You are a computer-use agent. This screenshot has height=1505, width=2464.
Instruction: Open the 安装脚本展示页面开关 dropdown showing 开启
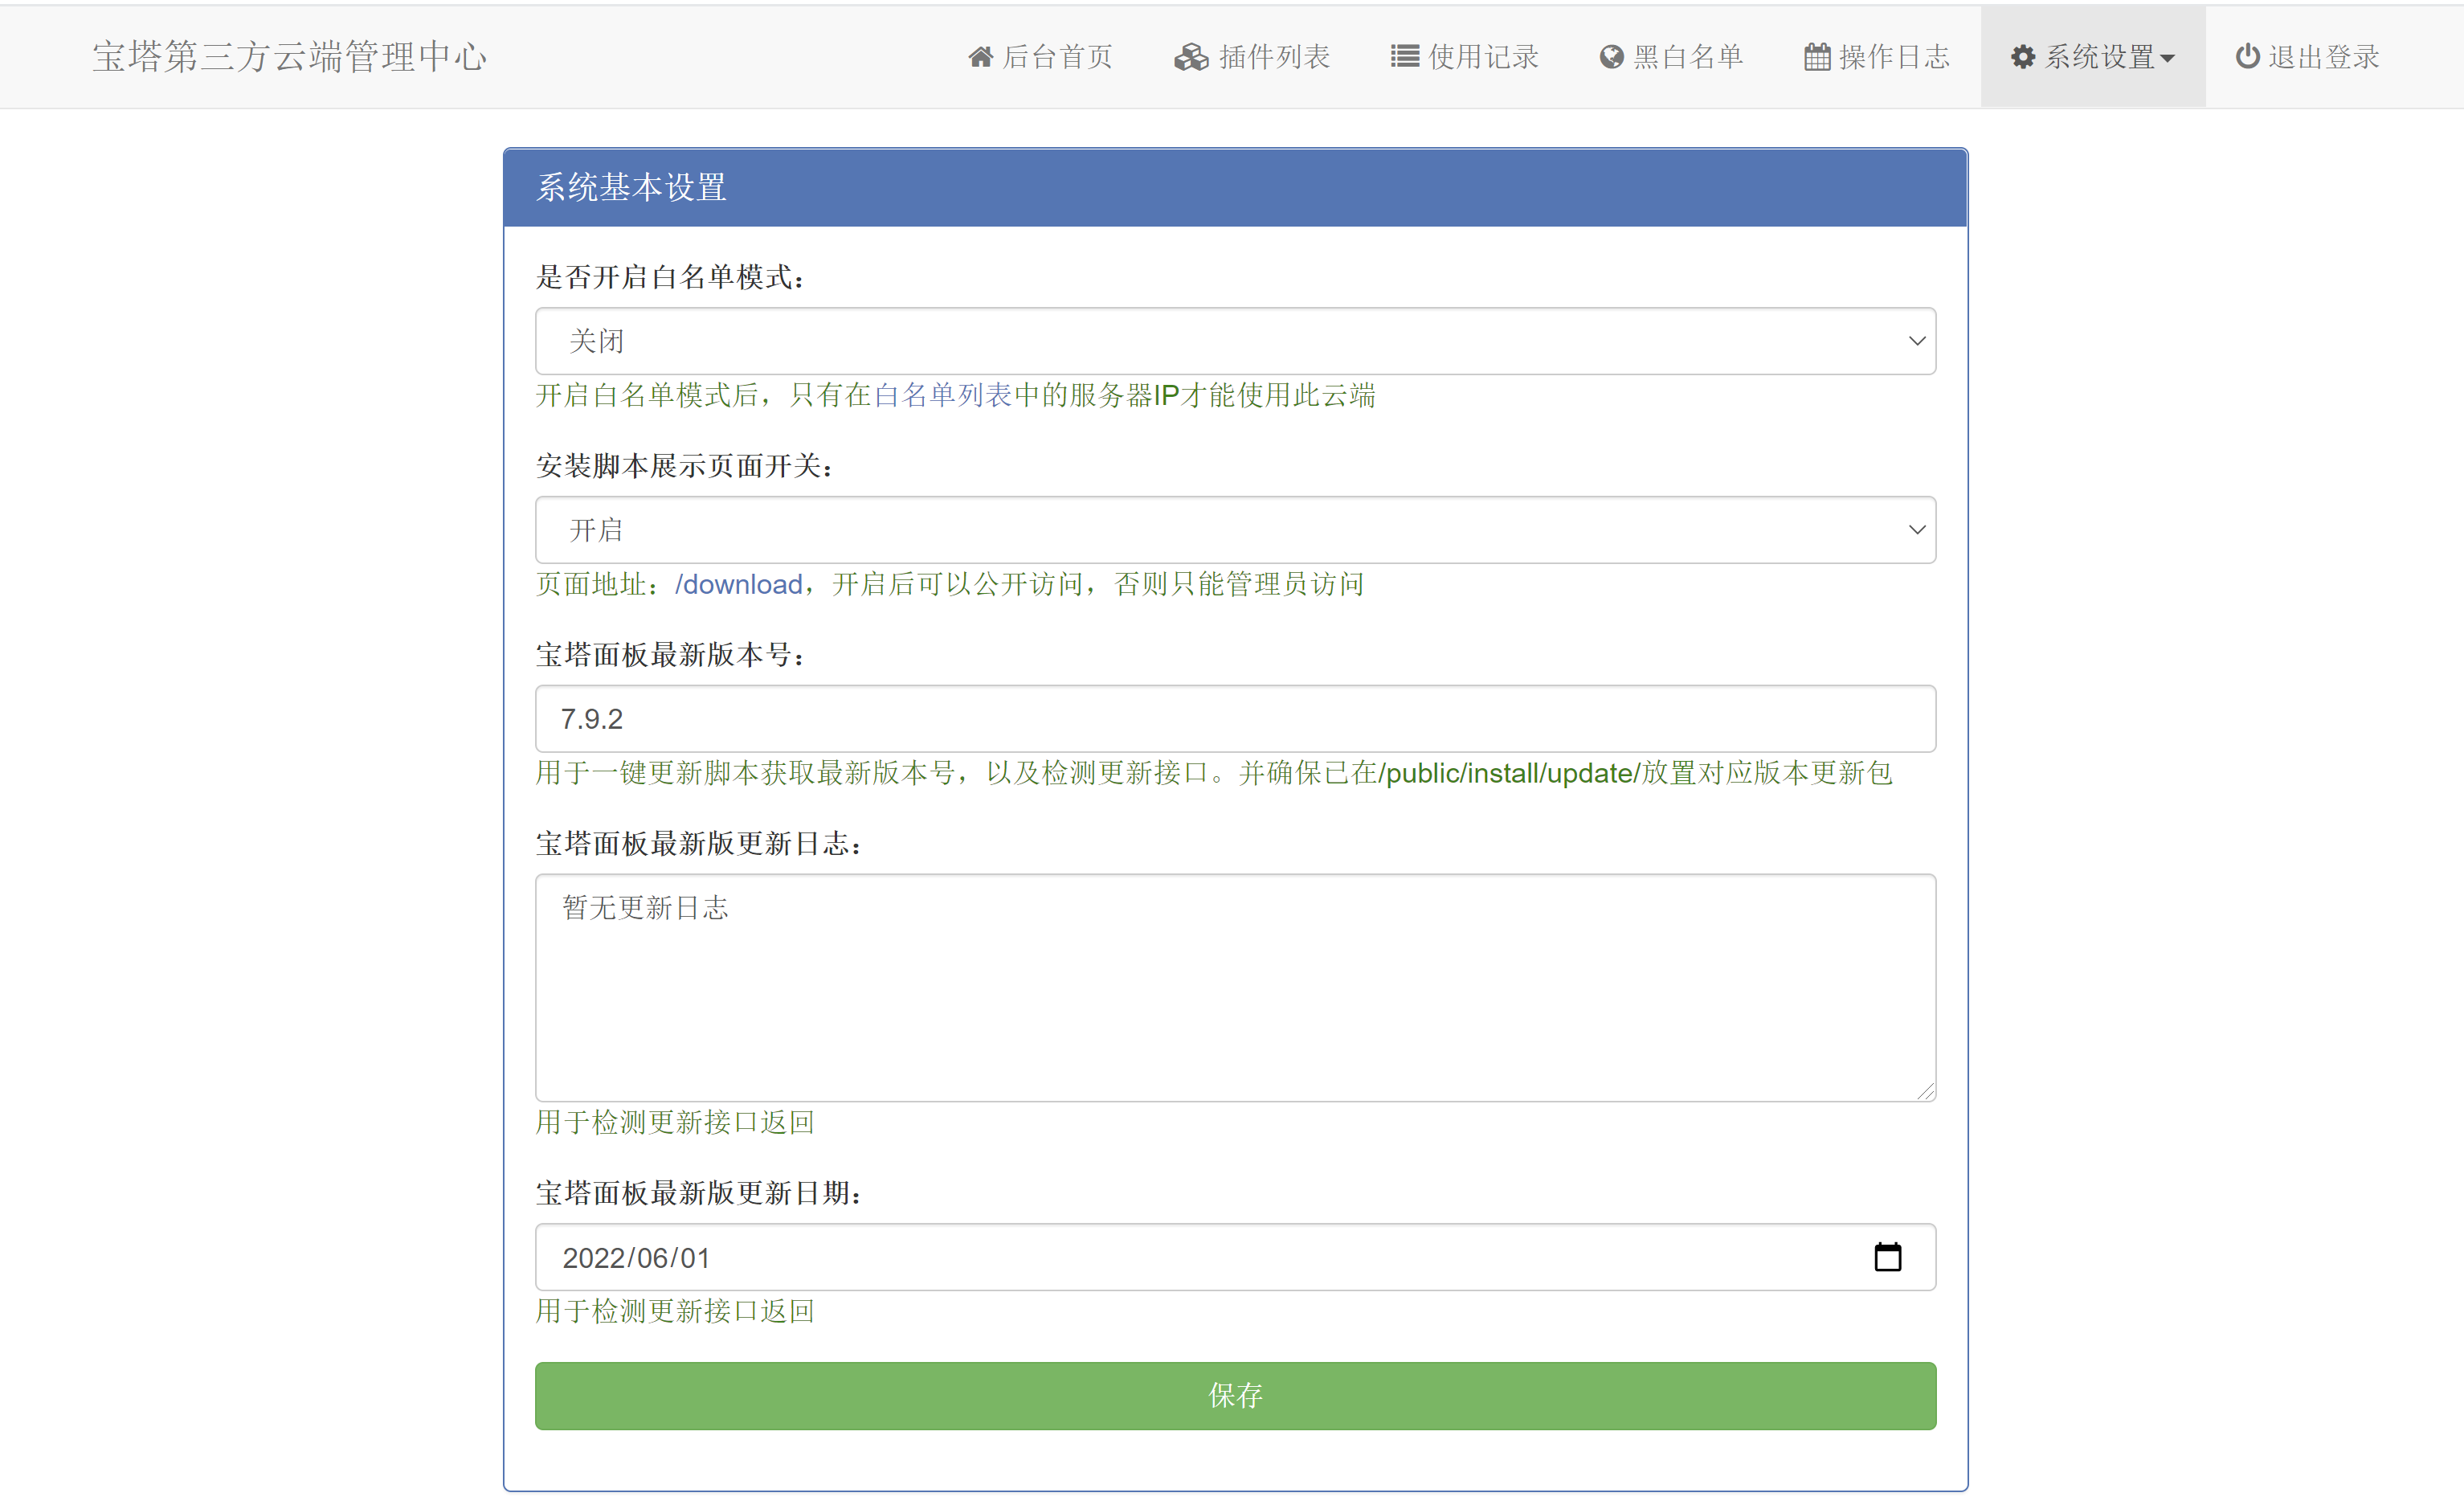coord(1235,530)
